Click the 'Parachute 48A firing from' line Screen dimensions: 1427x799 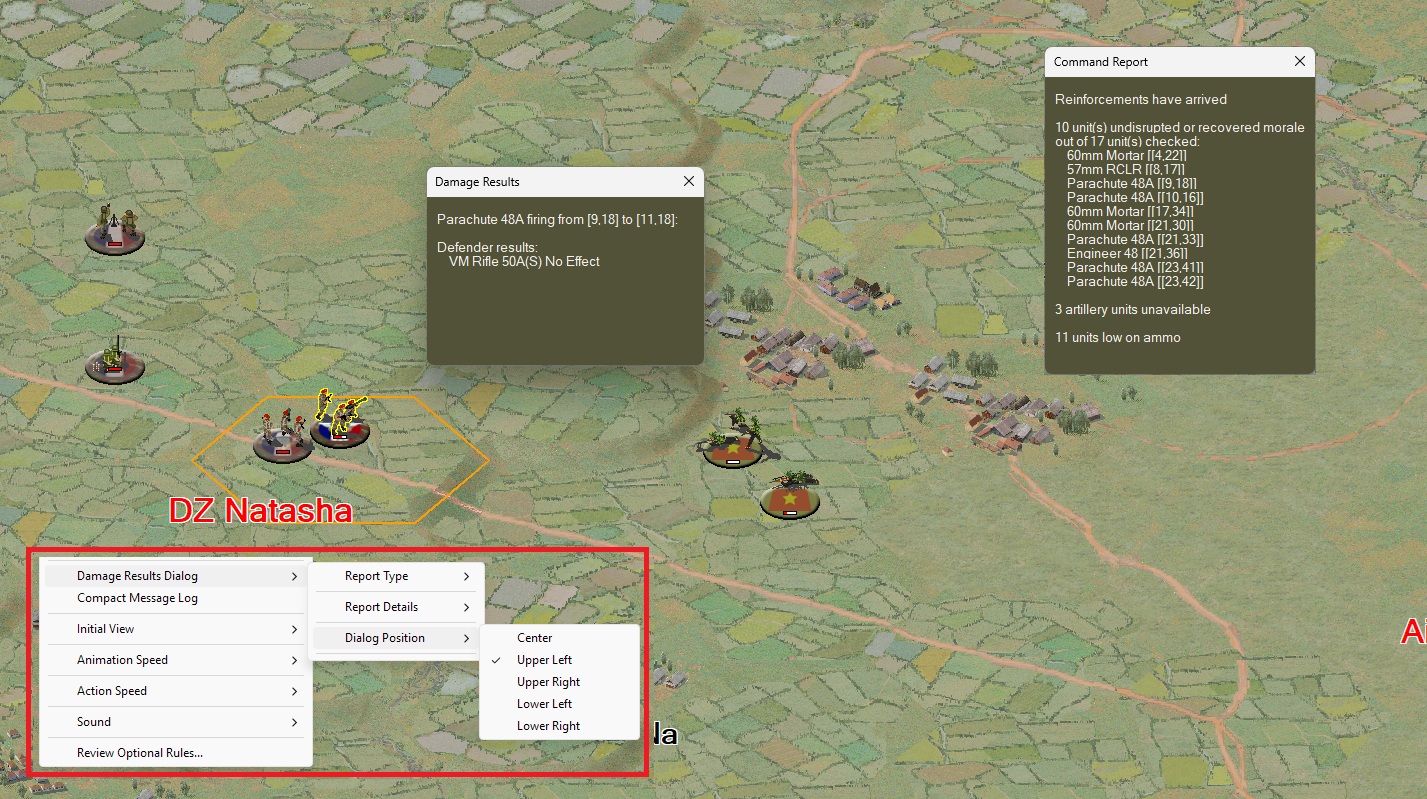coord(557,219)
